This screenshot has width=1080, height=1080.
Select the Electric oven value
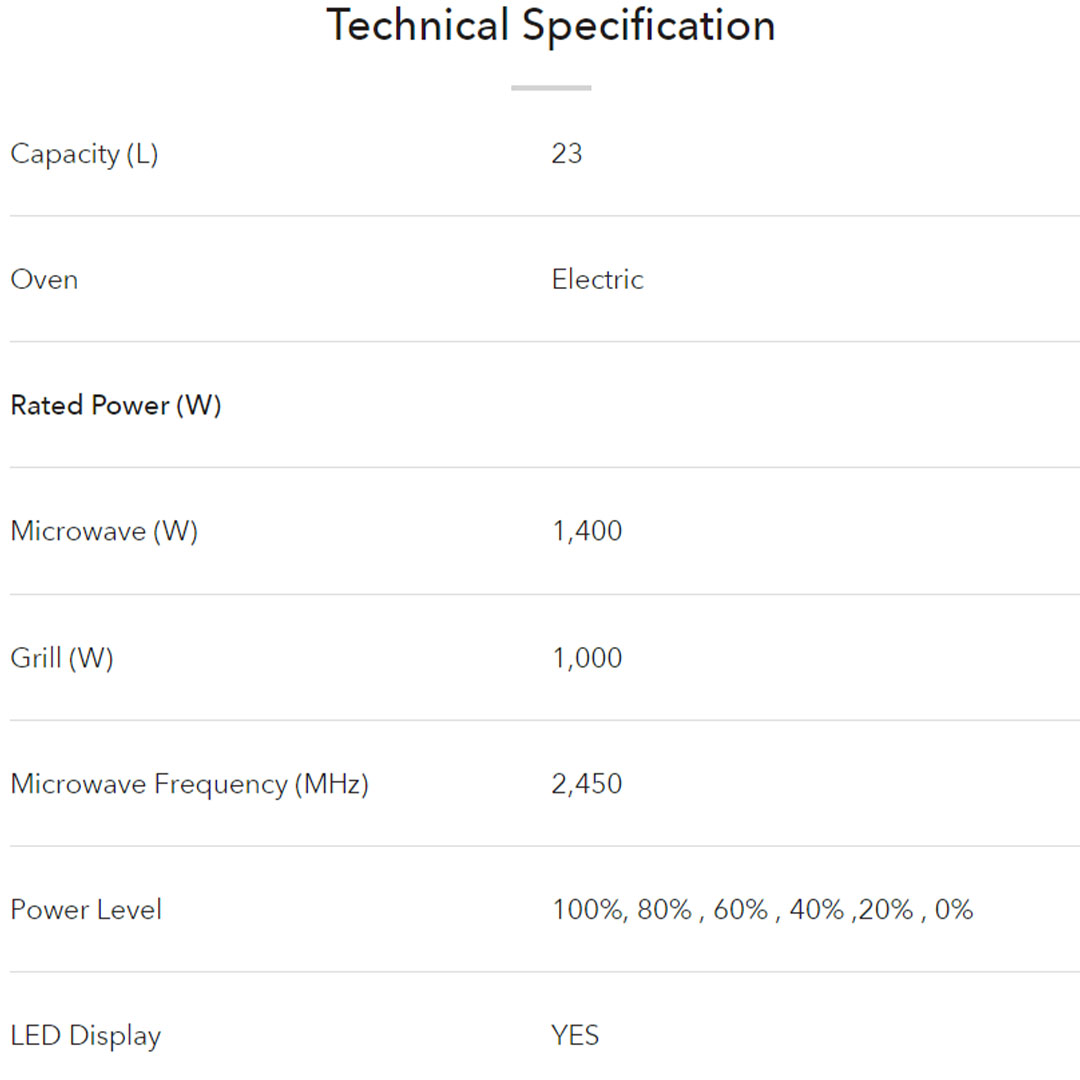click(597, 280)
